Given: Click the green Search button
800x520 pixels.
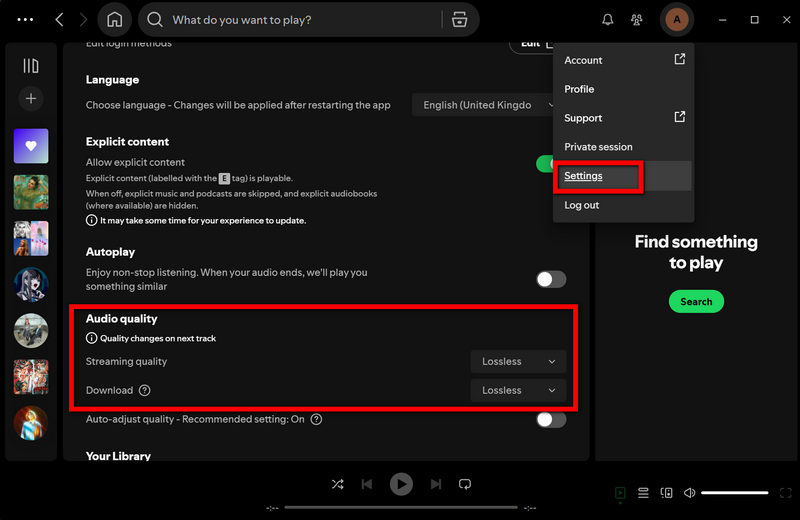Looking at the screenshot, I should pos(696,302).
